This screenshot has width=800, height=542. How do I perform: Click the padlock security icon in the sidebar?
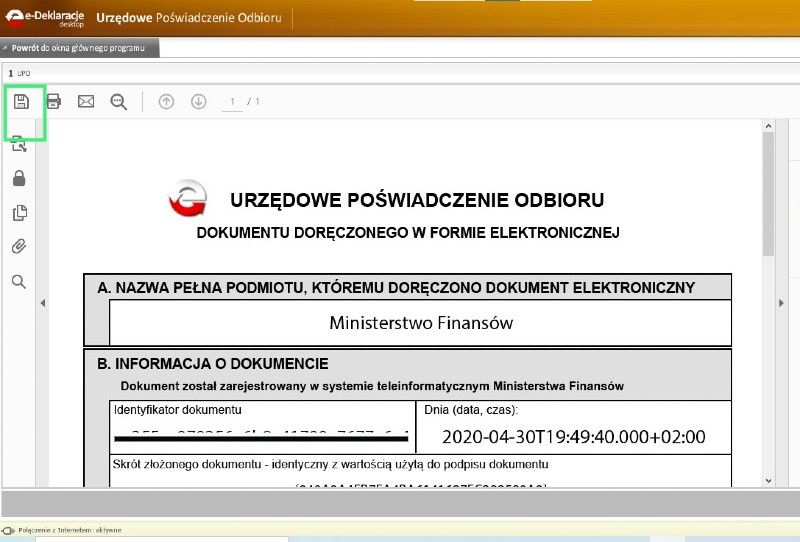click(x=19, y=178)
